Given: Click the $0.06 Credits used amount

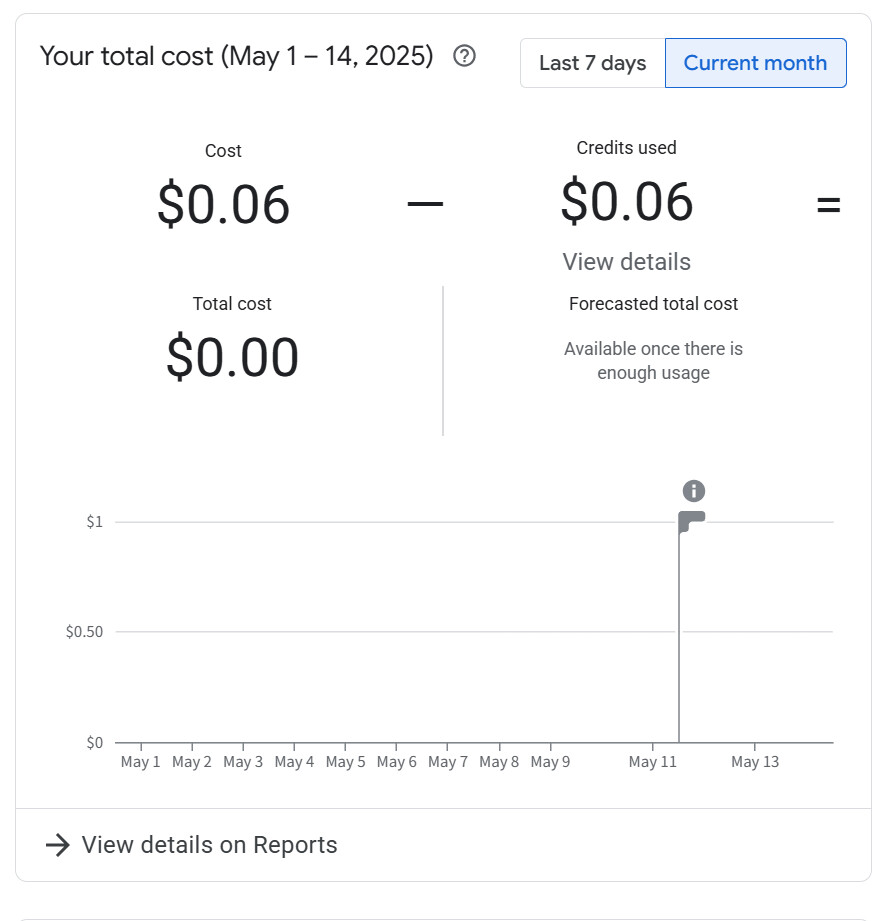Looking at the screenshot, I should pyautogui.click(x=626, y=201).
